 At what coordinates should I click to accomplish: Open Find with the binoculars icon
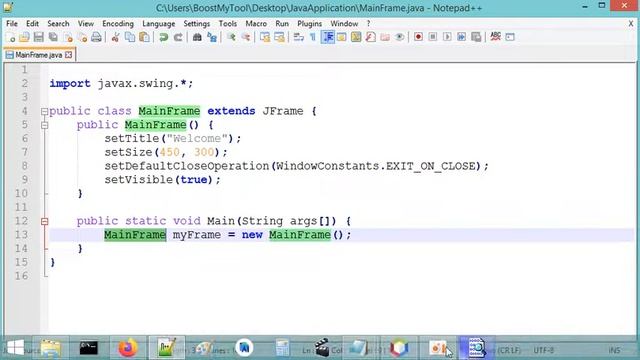pyautogui.click(x=197, y=37)
